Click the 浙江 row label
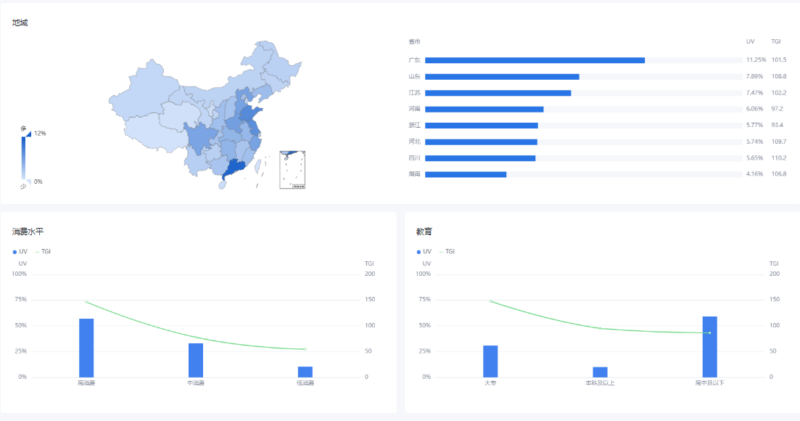Image resolution: width=800 pixels, height=421 pixels. coord(414,125)
